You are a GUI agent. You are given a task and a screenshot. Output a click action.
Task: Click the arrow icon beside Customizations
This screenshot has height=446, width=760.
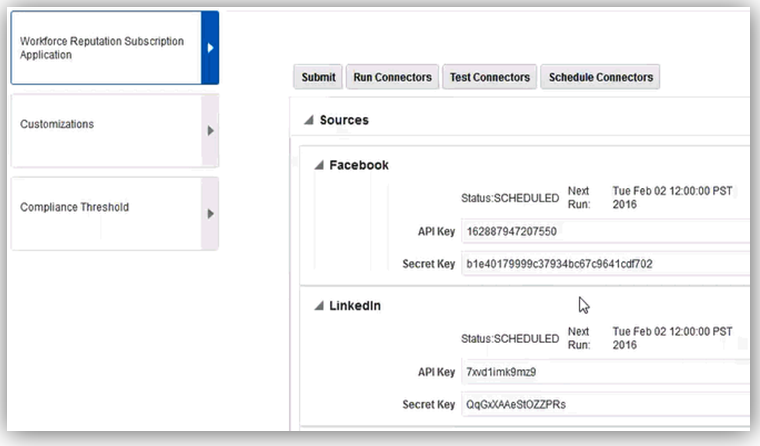click(210, 130)
